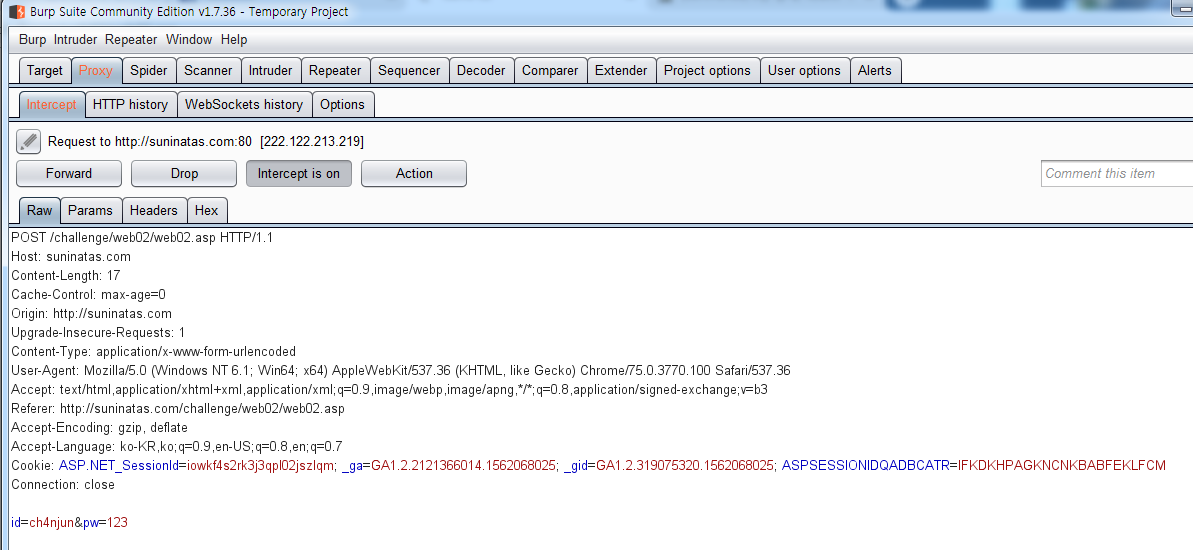
Task: Click the Cache-Control: max-age=0 header
Action: tap(88, 294)
